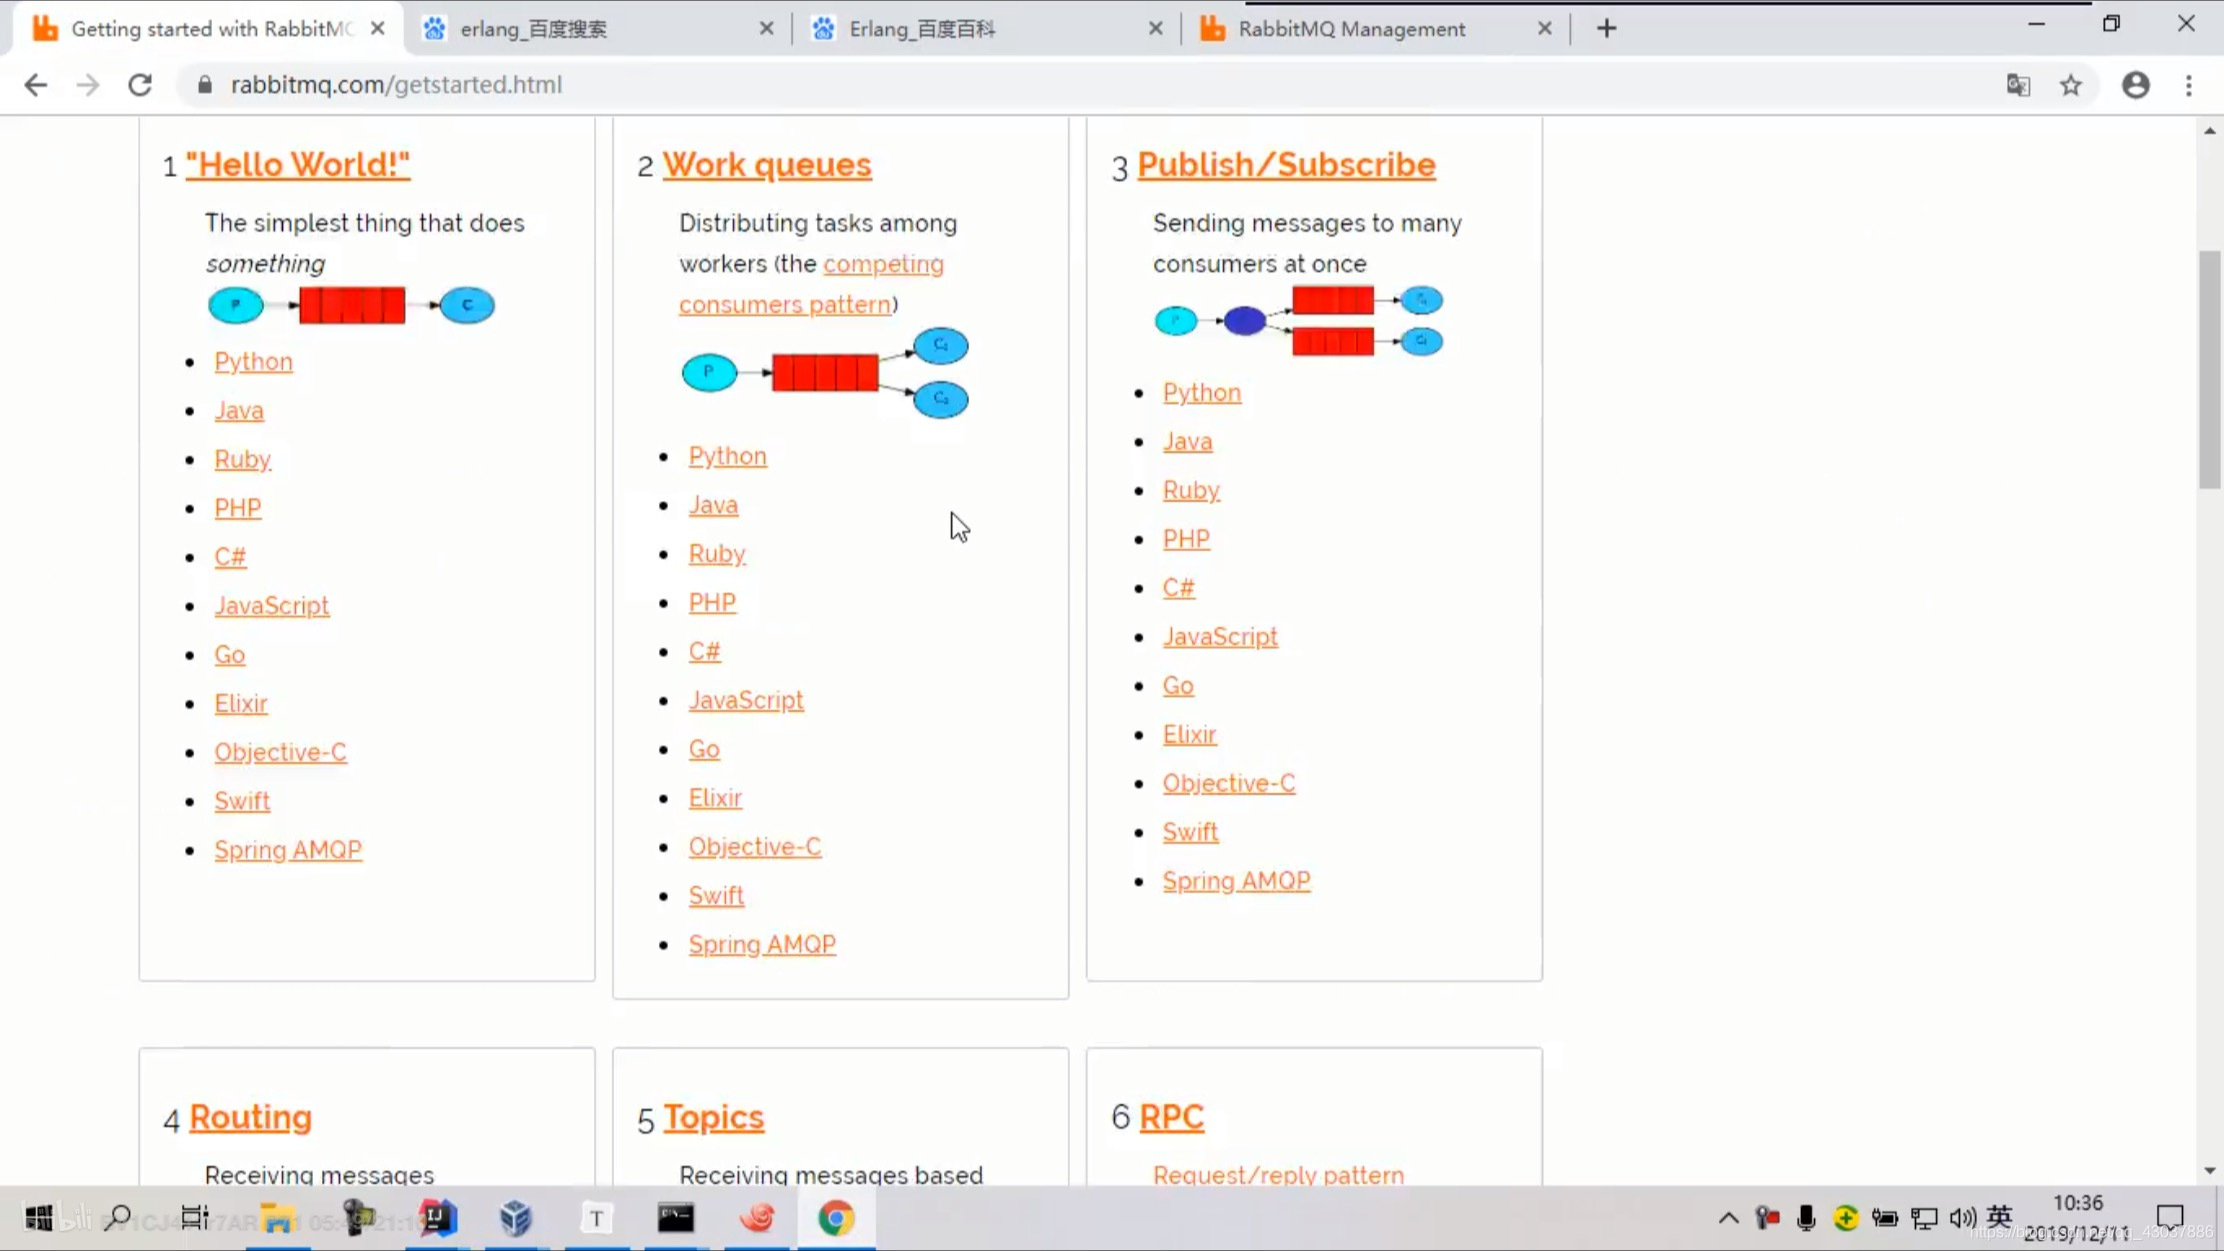The image size is (2224, 1251).
Task: Open the Chrome taskbar icon
Action: [x=836, y=1218]
